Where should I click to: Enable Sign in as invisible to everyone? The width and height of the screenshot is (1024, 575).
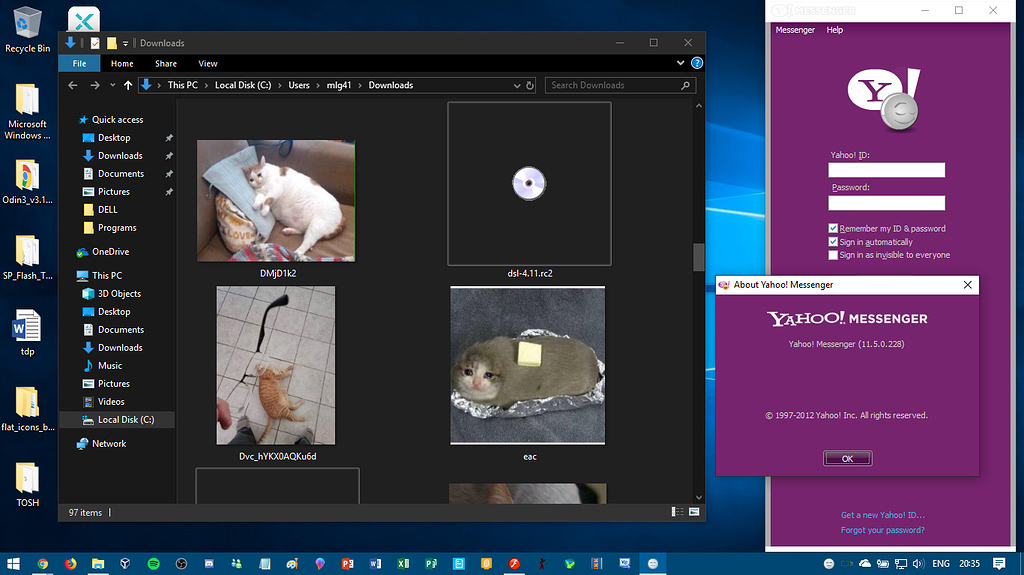(x=833, y=255)
